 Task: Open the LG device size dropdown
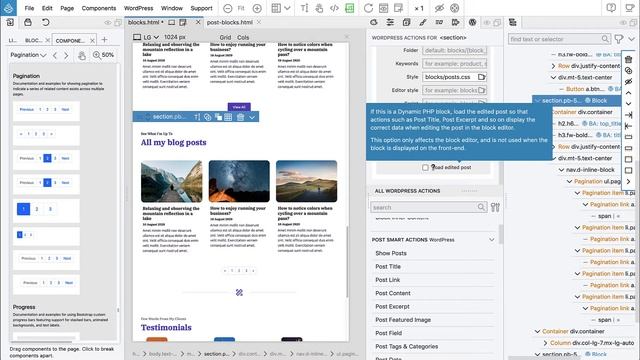(151, 37)
